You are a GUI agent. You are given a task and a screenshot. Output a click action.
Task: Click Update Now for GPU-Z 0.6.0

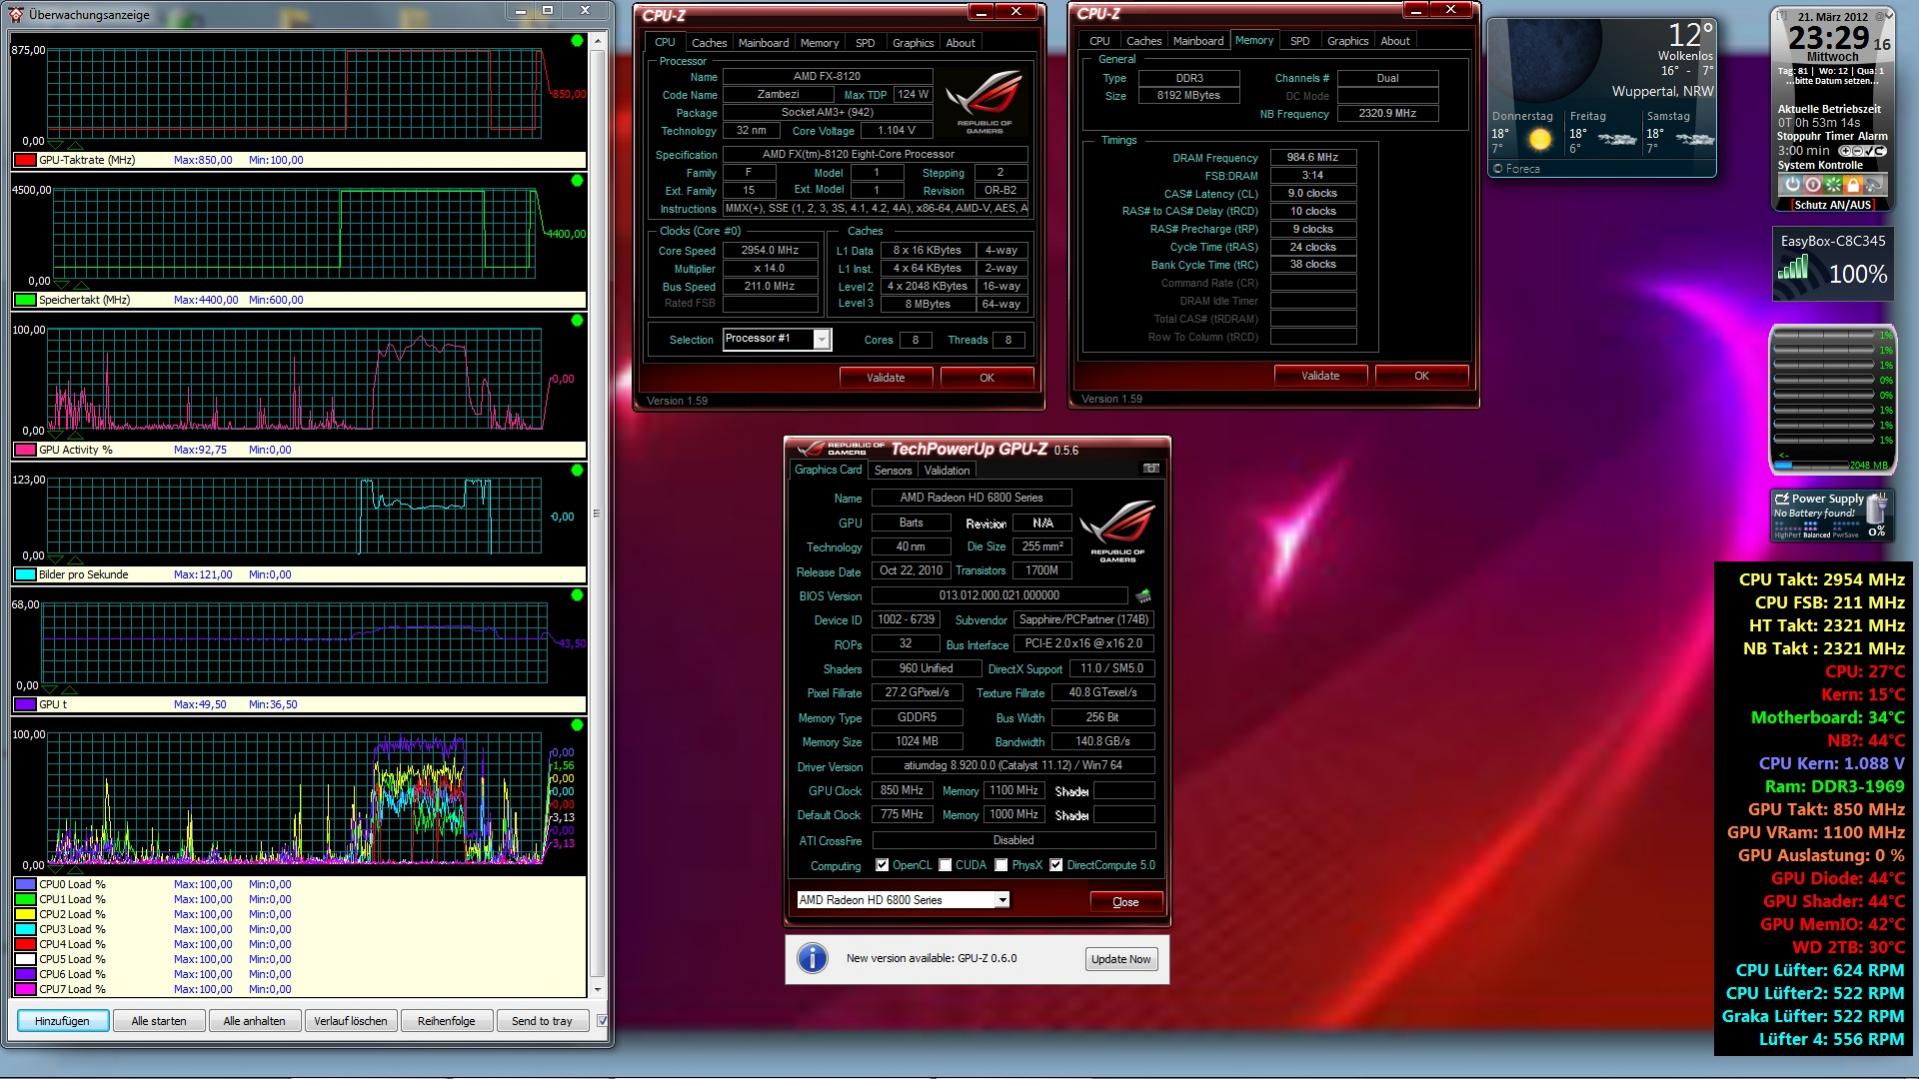pyautogui.click(x=1120, y=959)
